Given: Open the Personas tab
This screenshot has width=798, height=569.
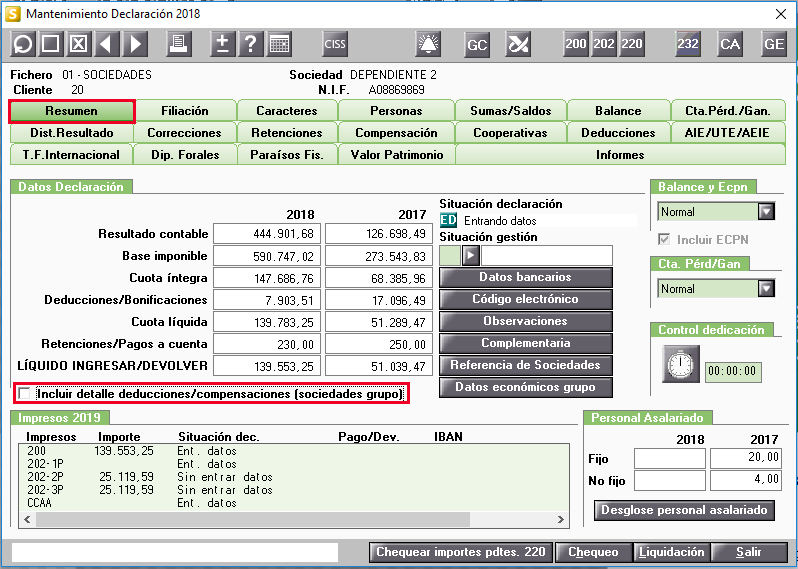Looking at the screenshot, I should point(396,111).
